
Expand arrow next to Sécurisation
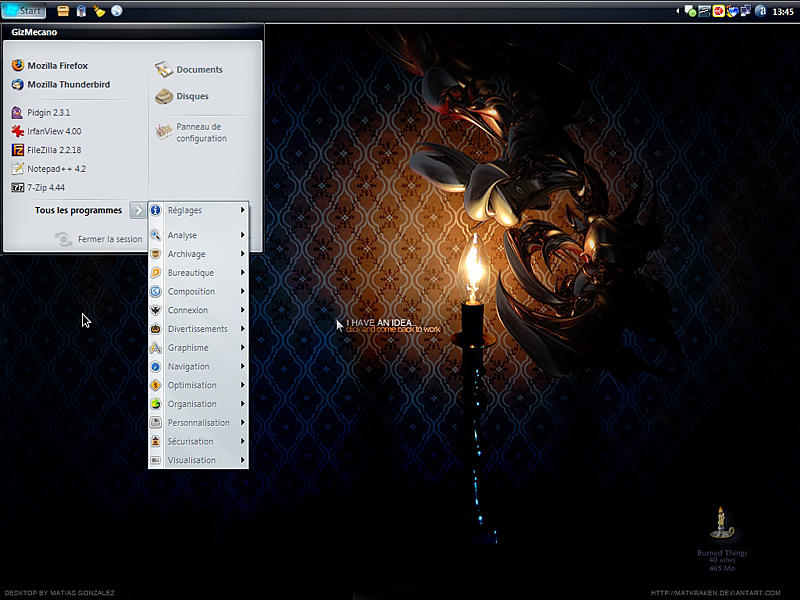coord(243,441)
